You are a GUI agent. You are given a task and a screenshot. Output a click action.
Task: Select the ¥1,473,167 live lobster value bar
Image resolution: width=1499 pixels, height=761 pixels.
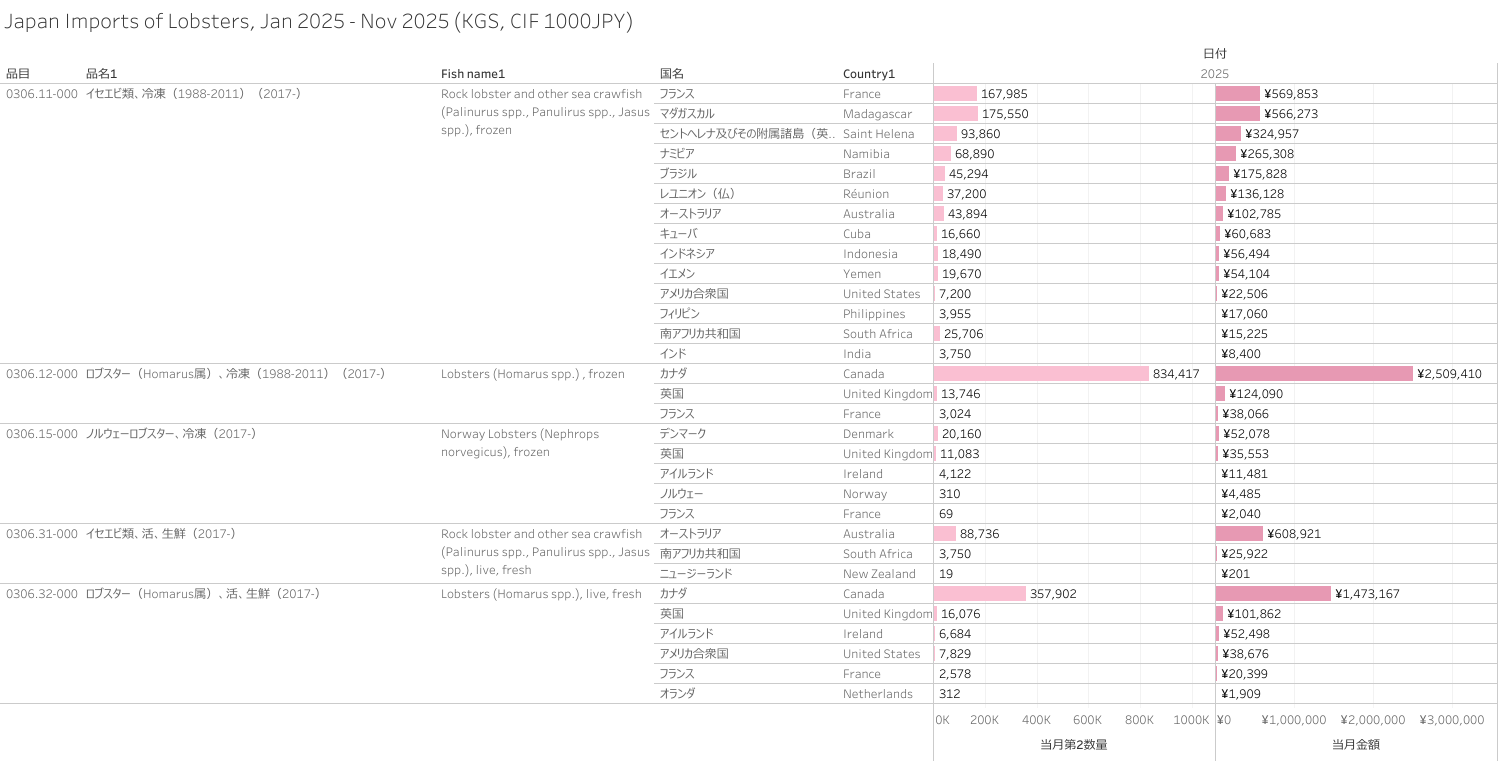[1272, 593]
